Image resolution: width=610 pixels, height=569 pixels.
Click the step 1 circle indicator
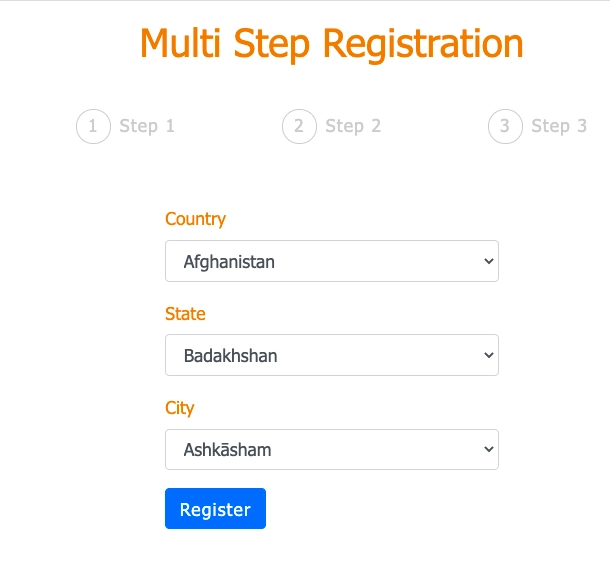tap(93, 126)
